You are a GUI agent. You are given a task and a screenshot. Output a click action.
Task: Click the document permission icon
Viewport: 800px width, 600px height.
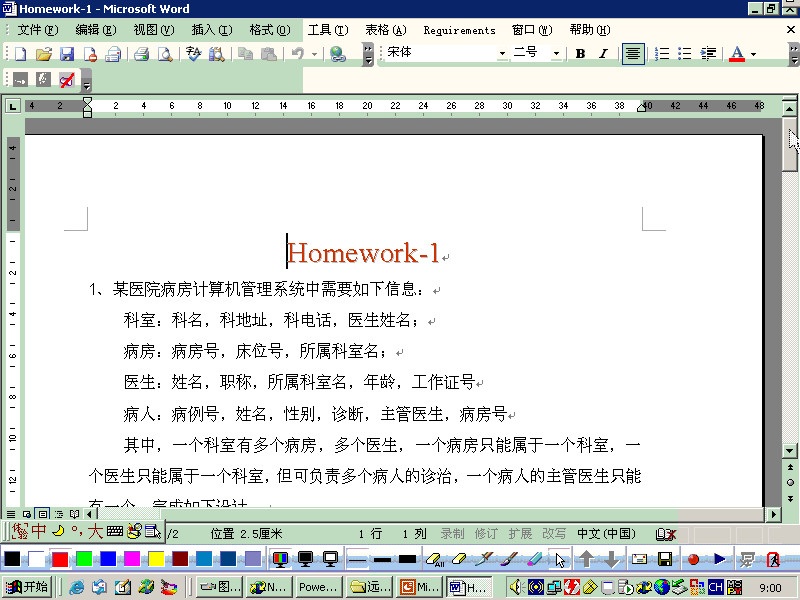pos(90,54)
